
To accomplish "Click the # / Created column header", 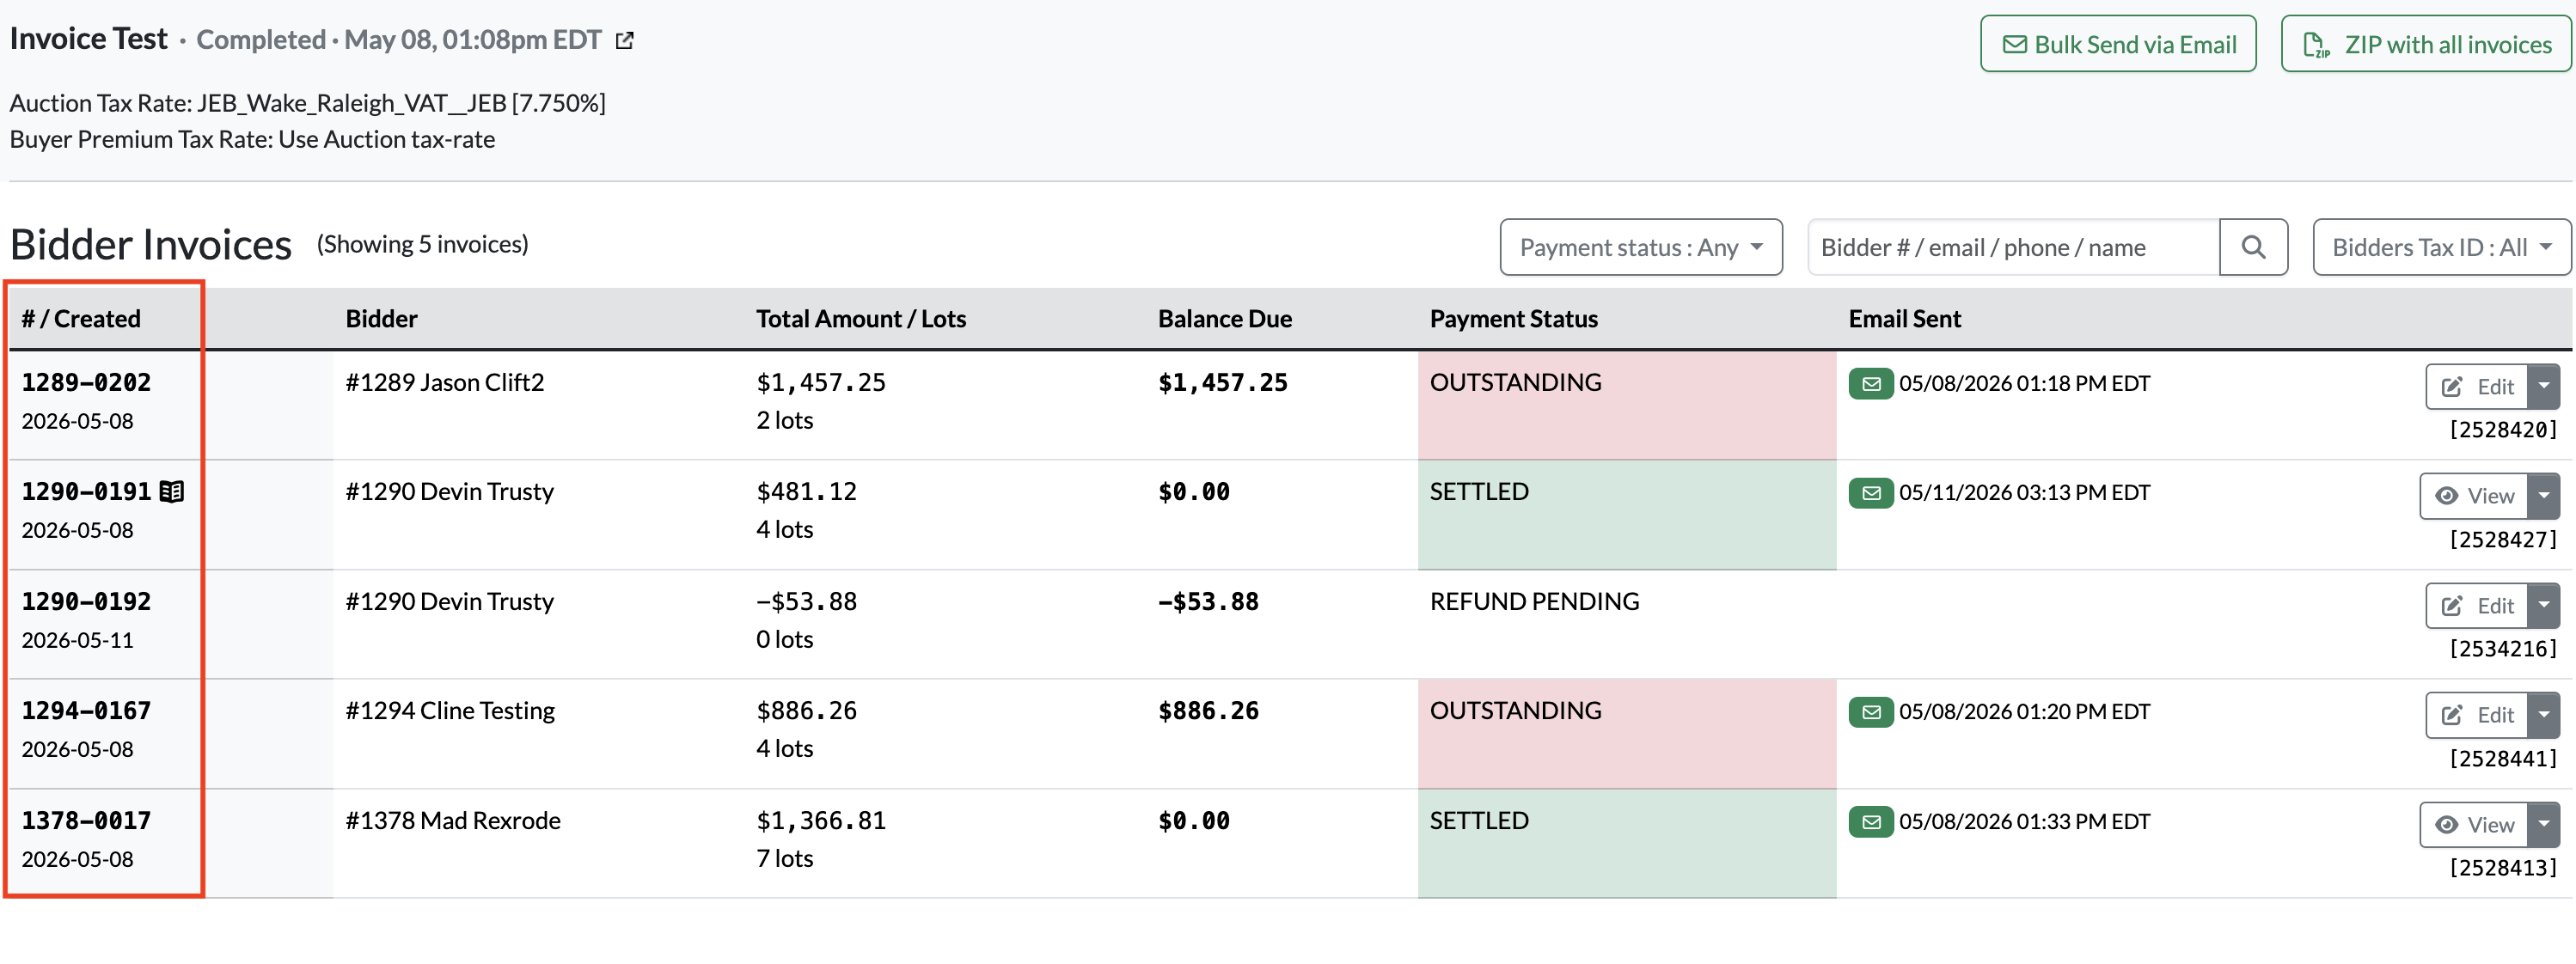I will [x=81, y=319].
